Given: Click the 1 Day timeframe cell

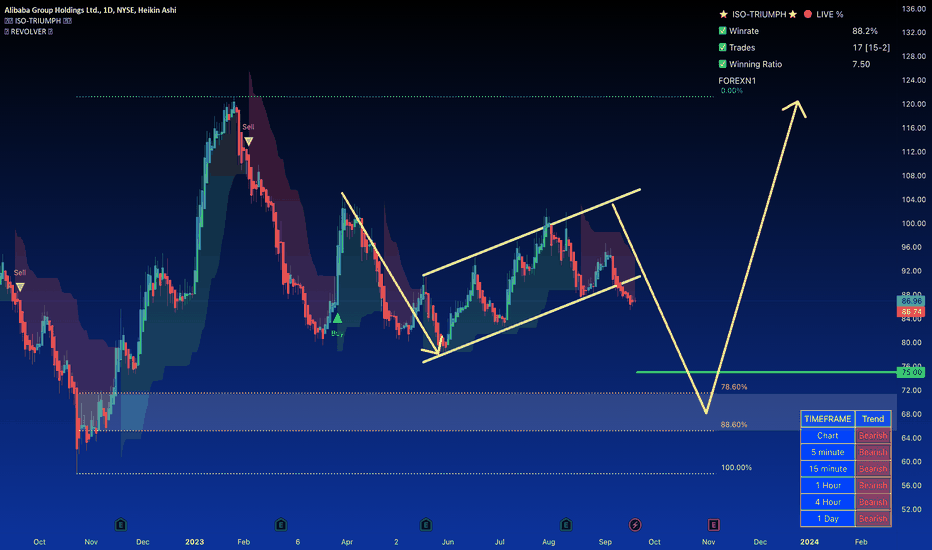Looking at the screenshot, I should 827,518.
